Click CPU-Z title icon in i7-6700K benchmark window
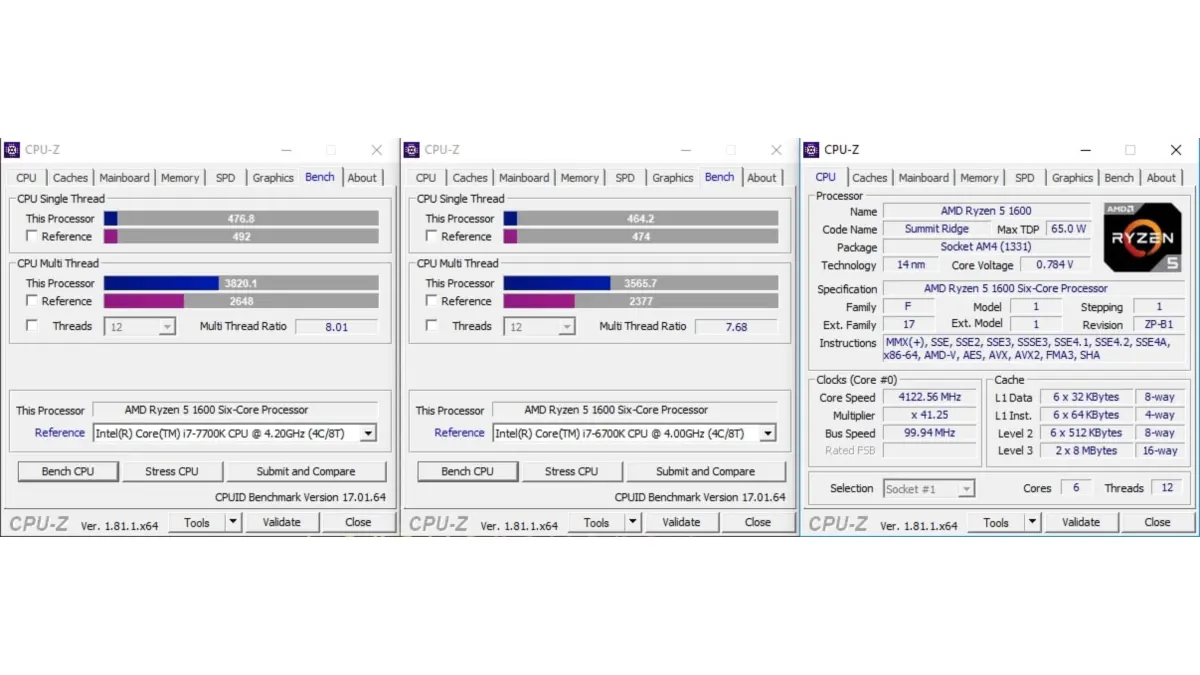Screen dimensions: 1200x675 pos(411,150)
